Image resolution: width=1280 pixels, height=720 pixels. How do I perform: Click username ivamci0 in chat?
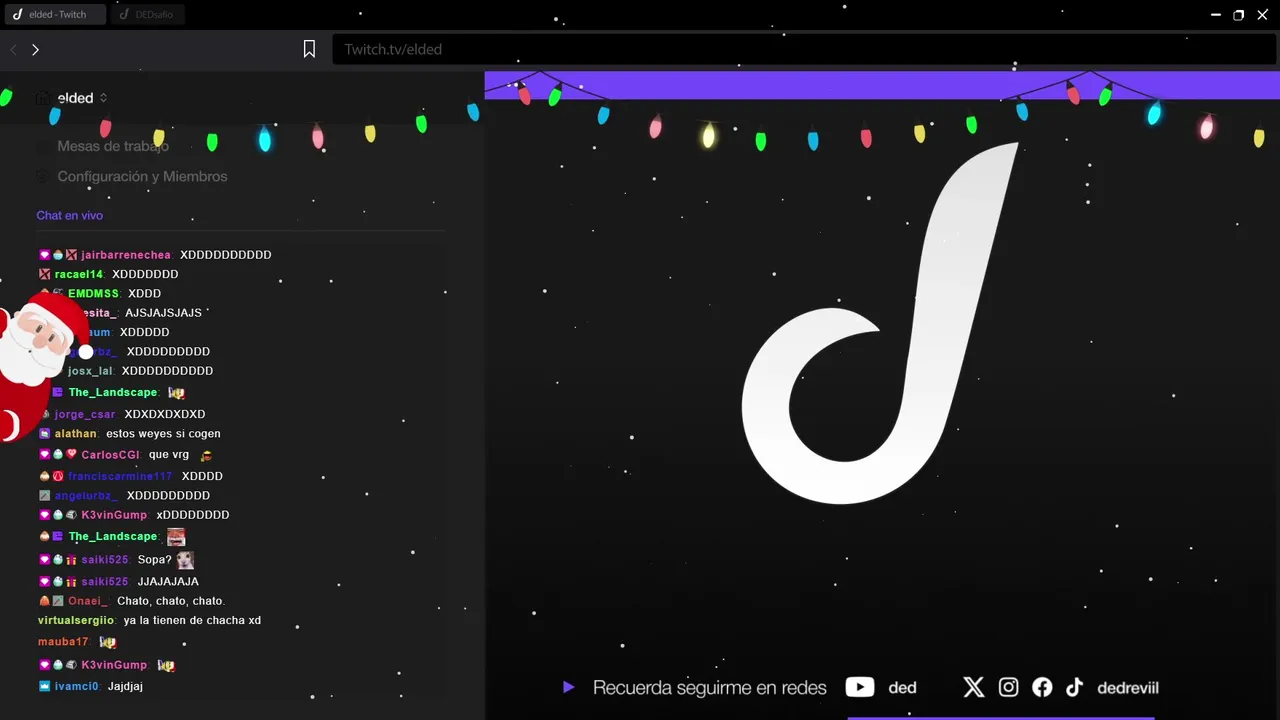click(77, 686)
